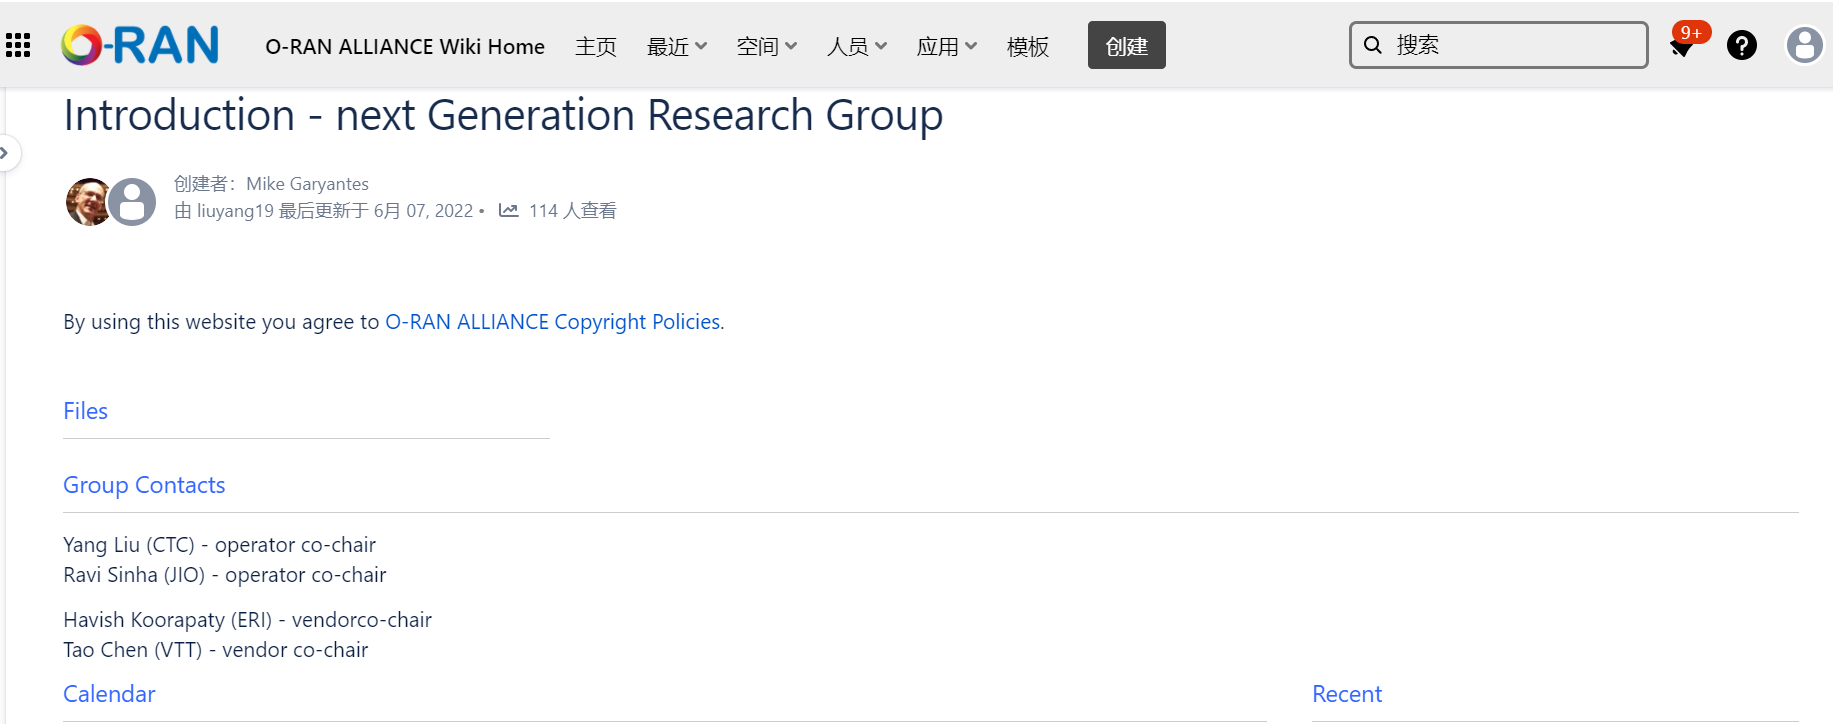Select text Yang Liu (CTC) operator co-chair

tap(219, 545)
